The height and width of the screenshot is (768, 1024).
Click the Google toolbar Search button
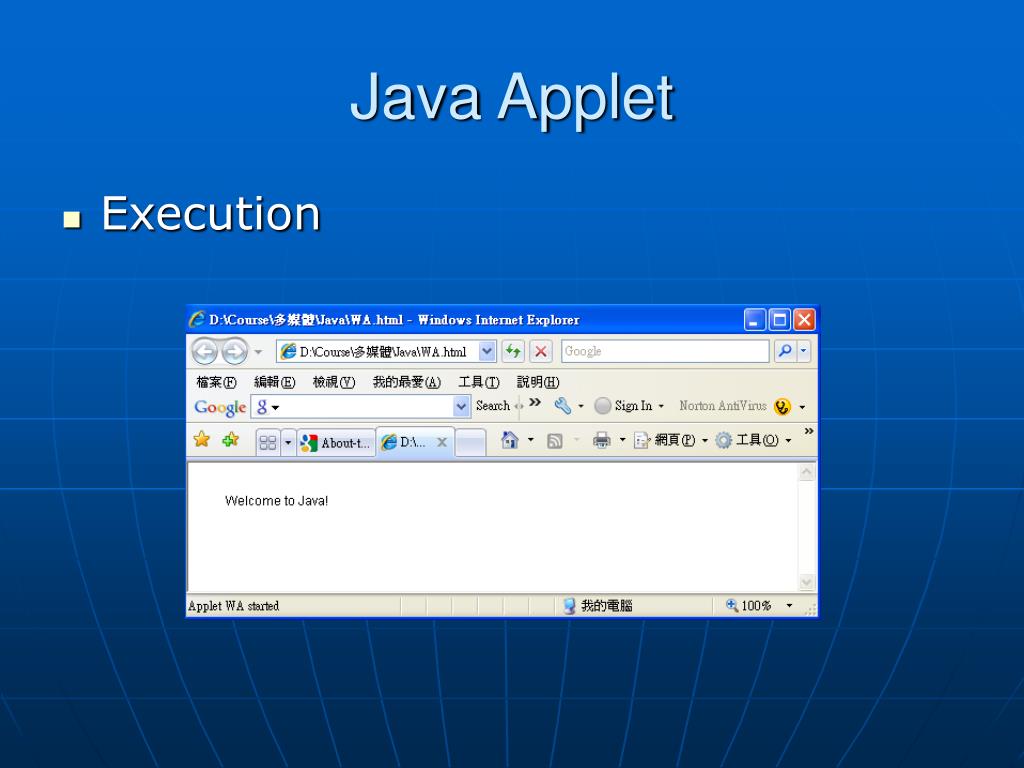[x=492, y=406]
